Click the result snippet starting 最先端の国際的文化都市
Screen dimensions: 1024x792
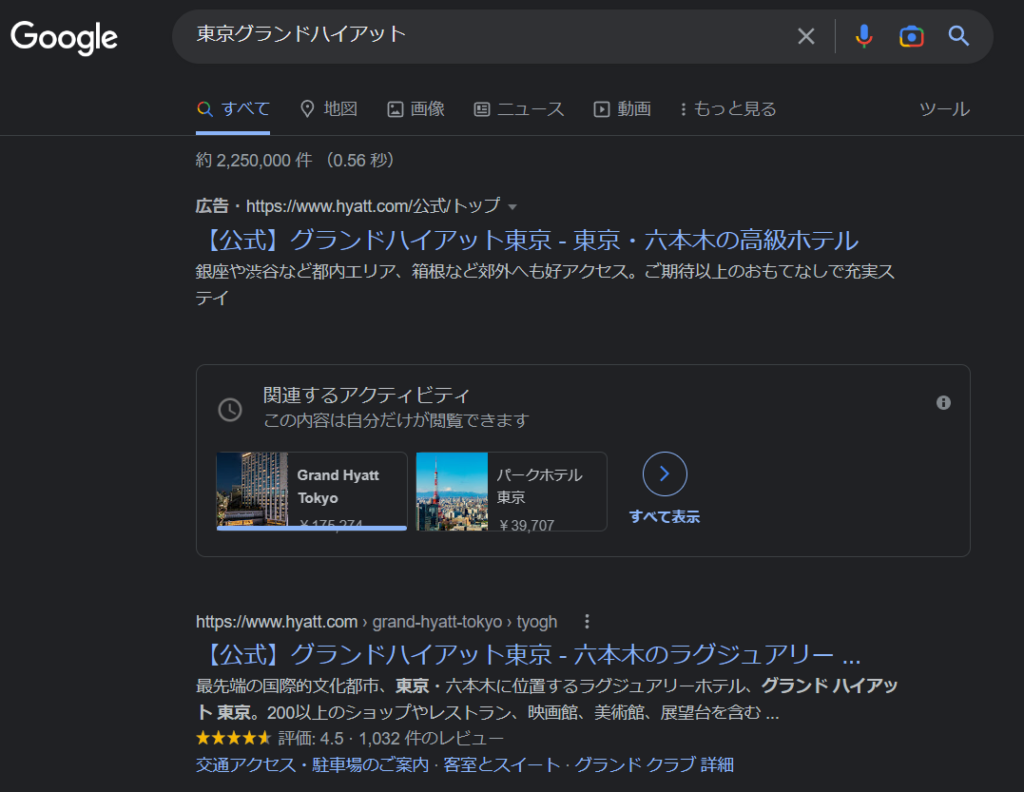tap(547, 699)
